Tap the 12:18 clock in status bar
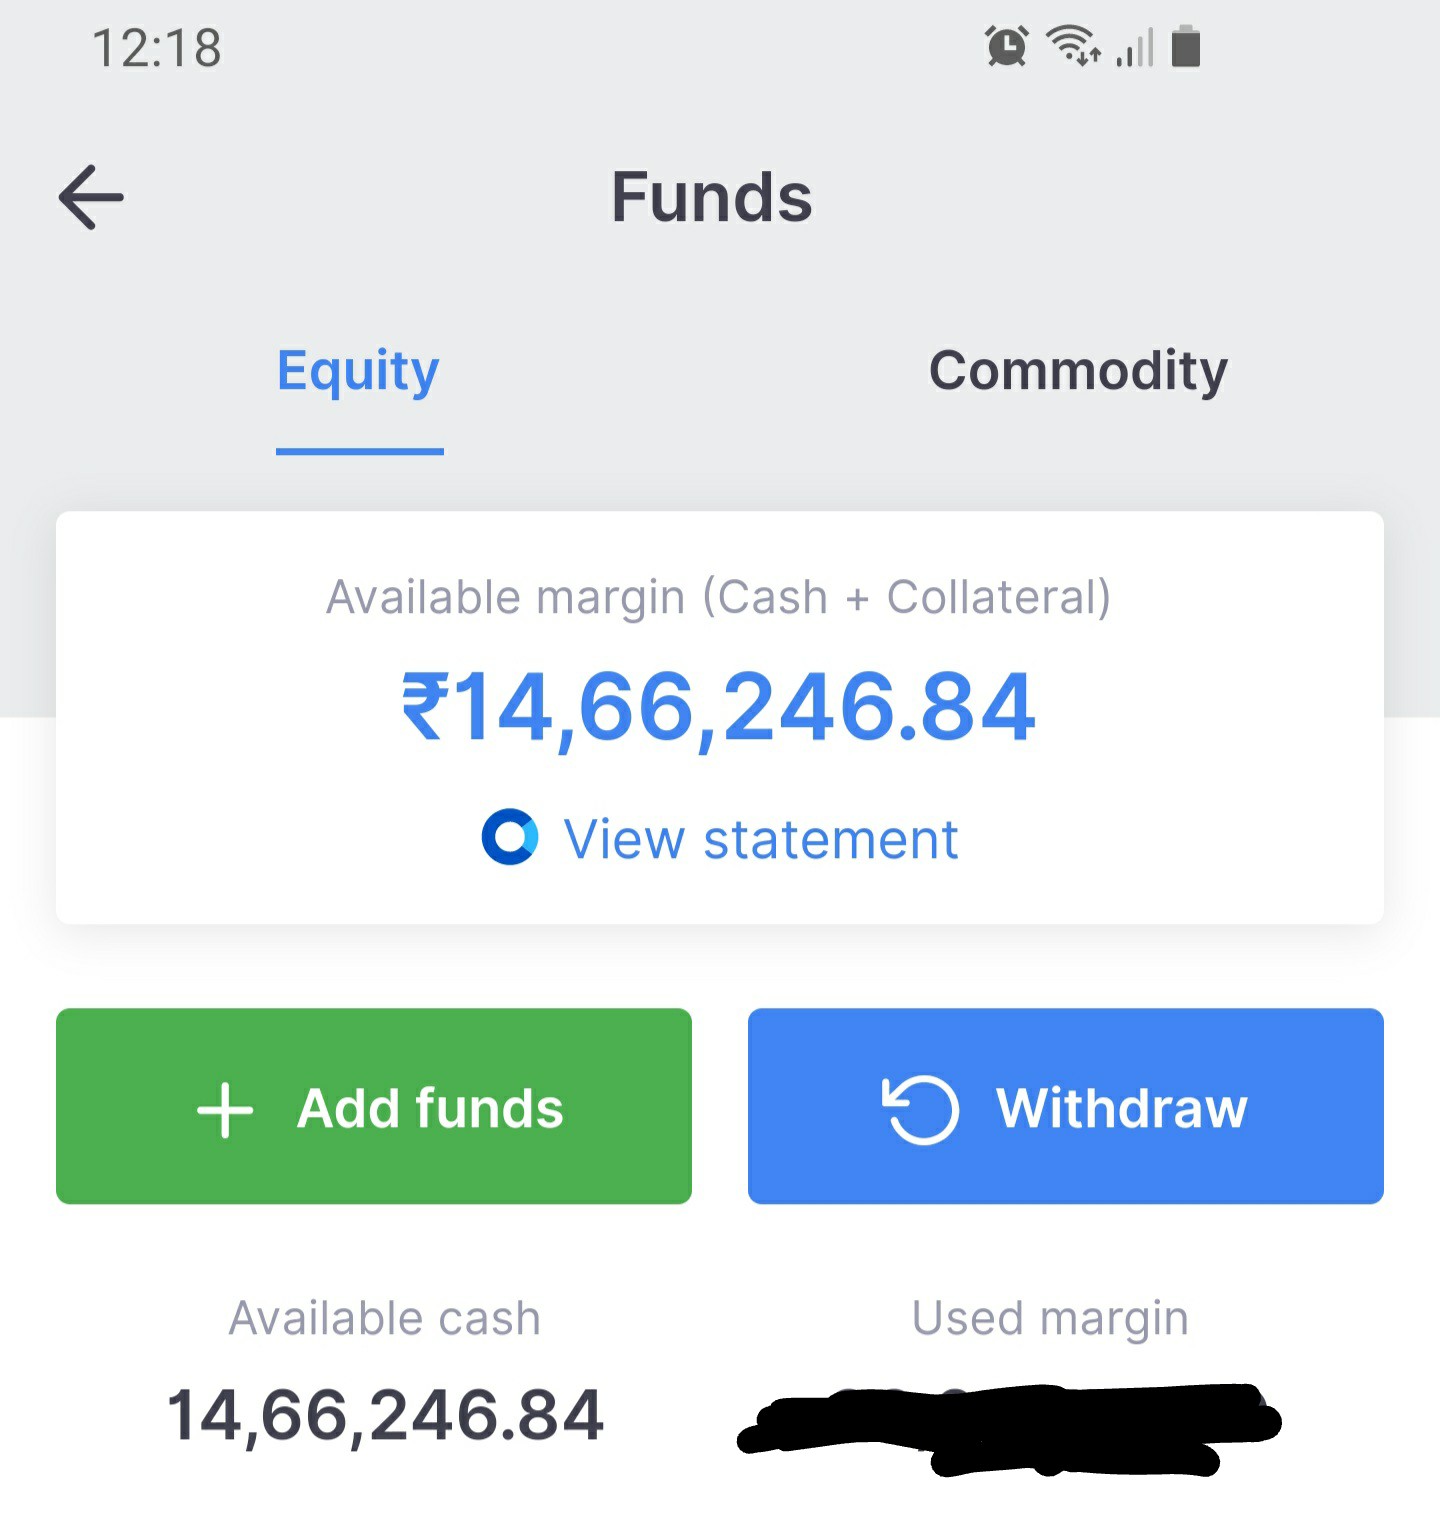 pos(157,48)
